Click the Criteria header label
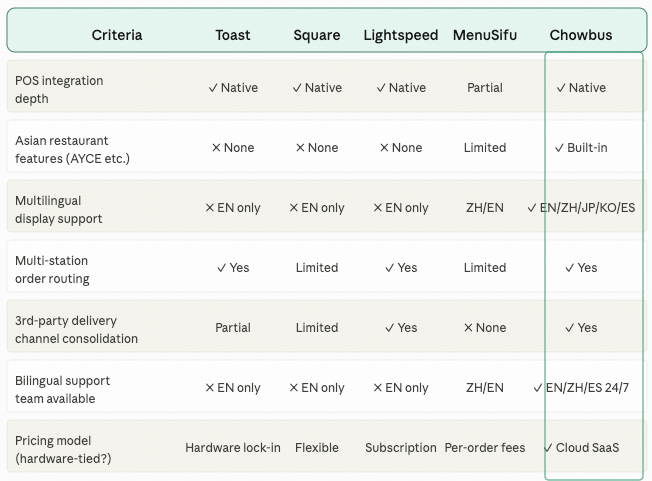This screenshot has height=481, width=652. (117, 35)
